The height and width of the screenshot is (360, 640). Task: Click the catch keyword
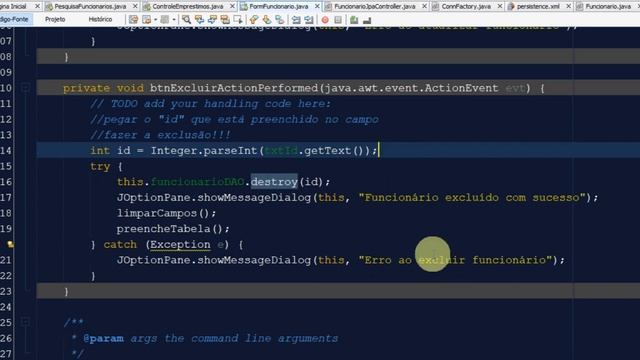click(x=120, y=244)
